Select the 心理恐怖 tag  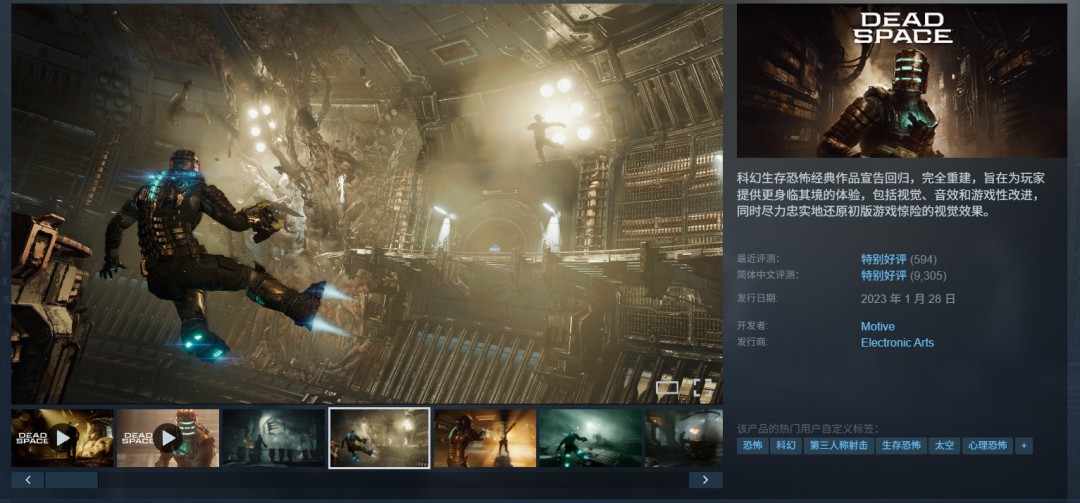coord(987,445)
